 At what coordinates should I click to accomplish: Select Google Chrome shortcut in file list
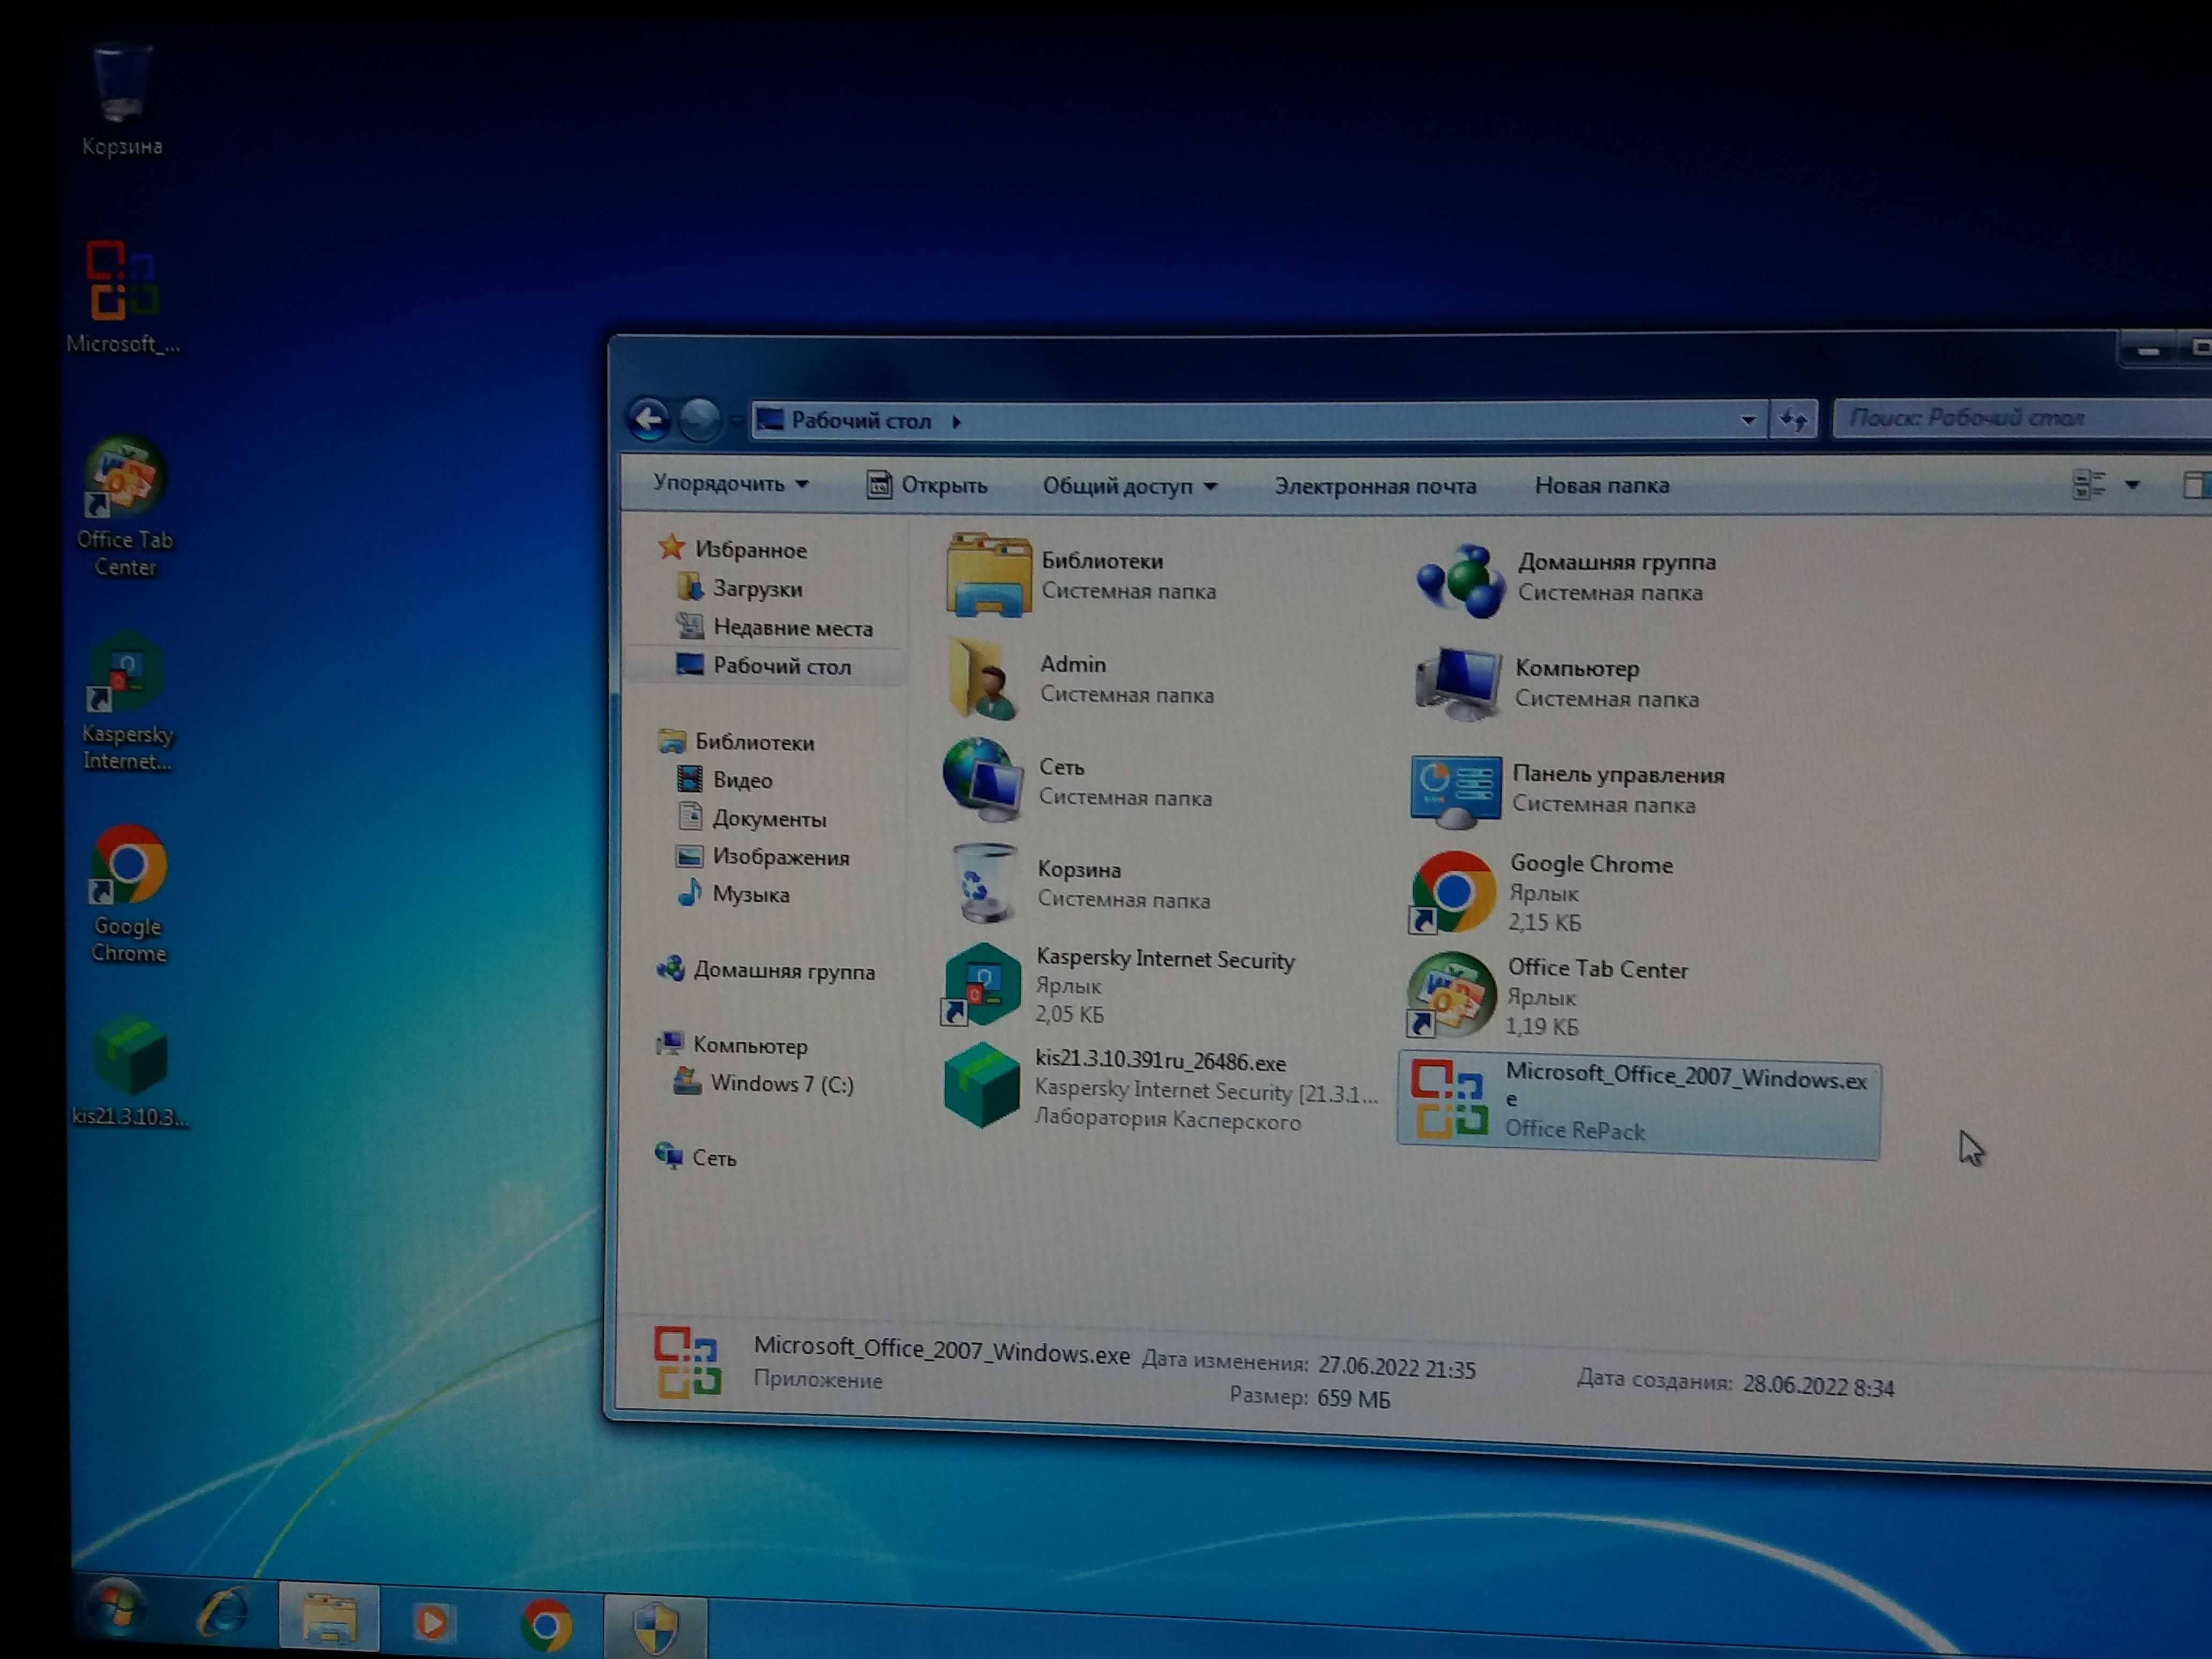(1453, 893)
